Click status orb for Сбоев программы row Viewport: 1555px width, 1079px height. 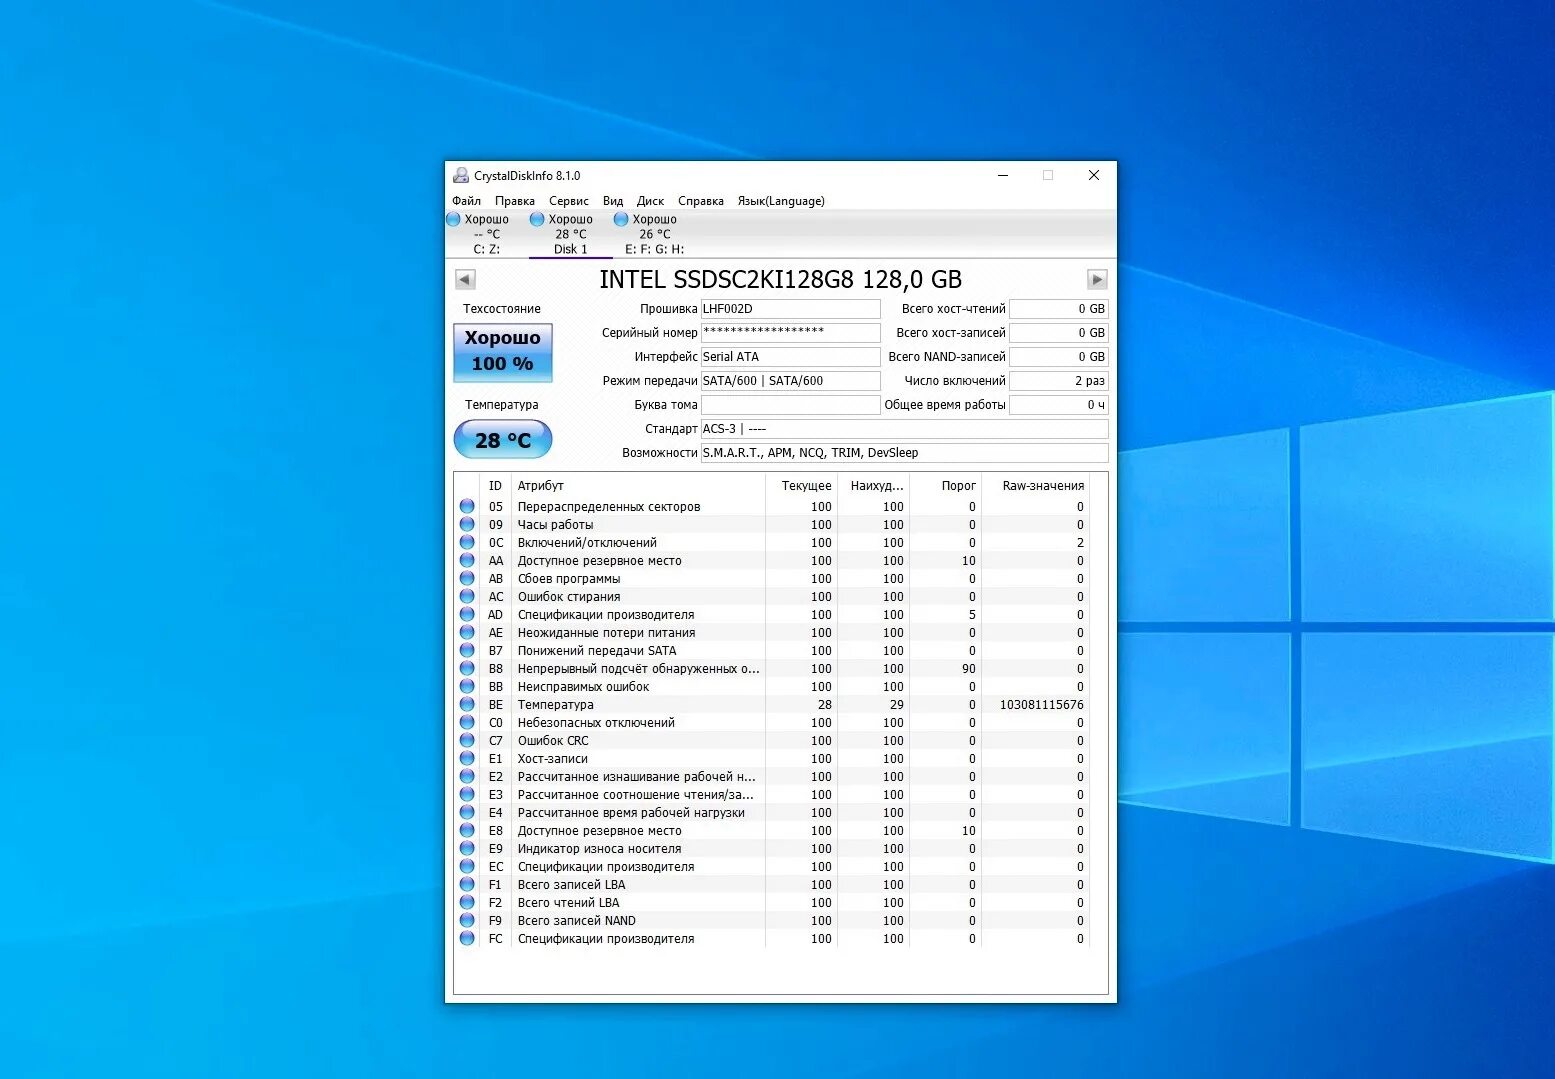pyautogui.click(x=467, y=578)
